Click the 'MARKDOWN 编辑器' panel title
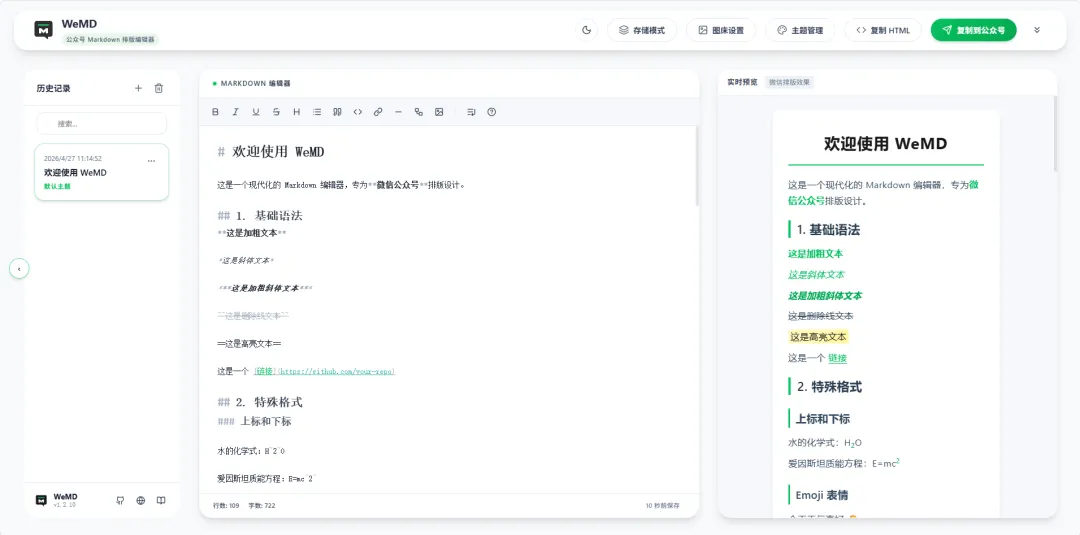The image size is (1080, 535). pos(256,83)
